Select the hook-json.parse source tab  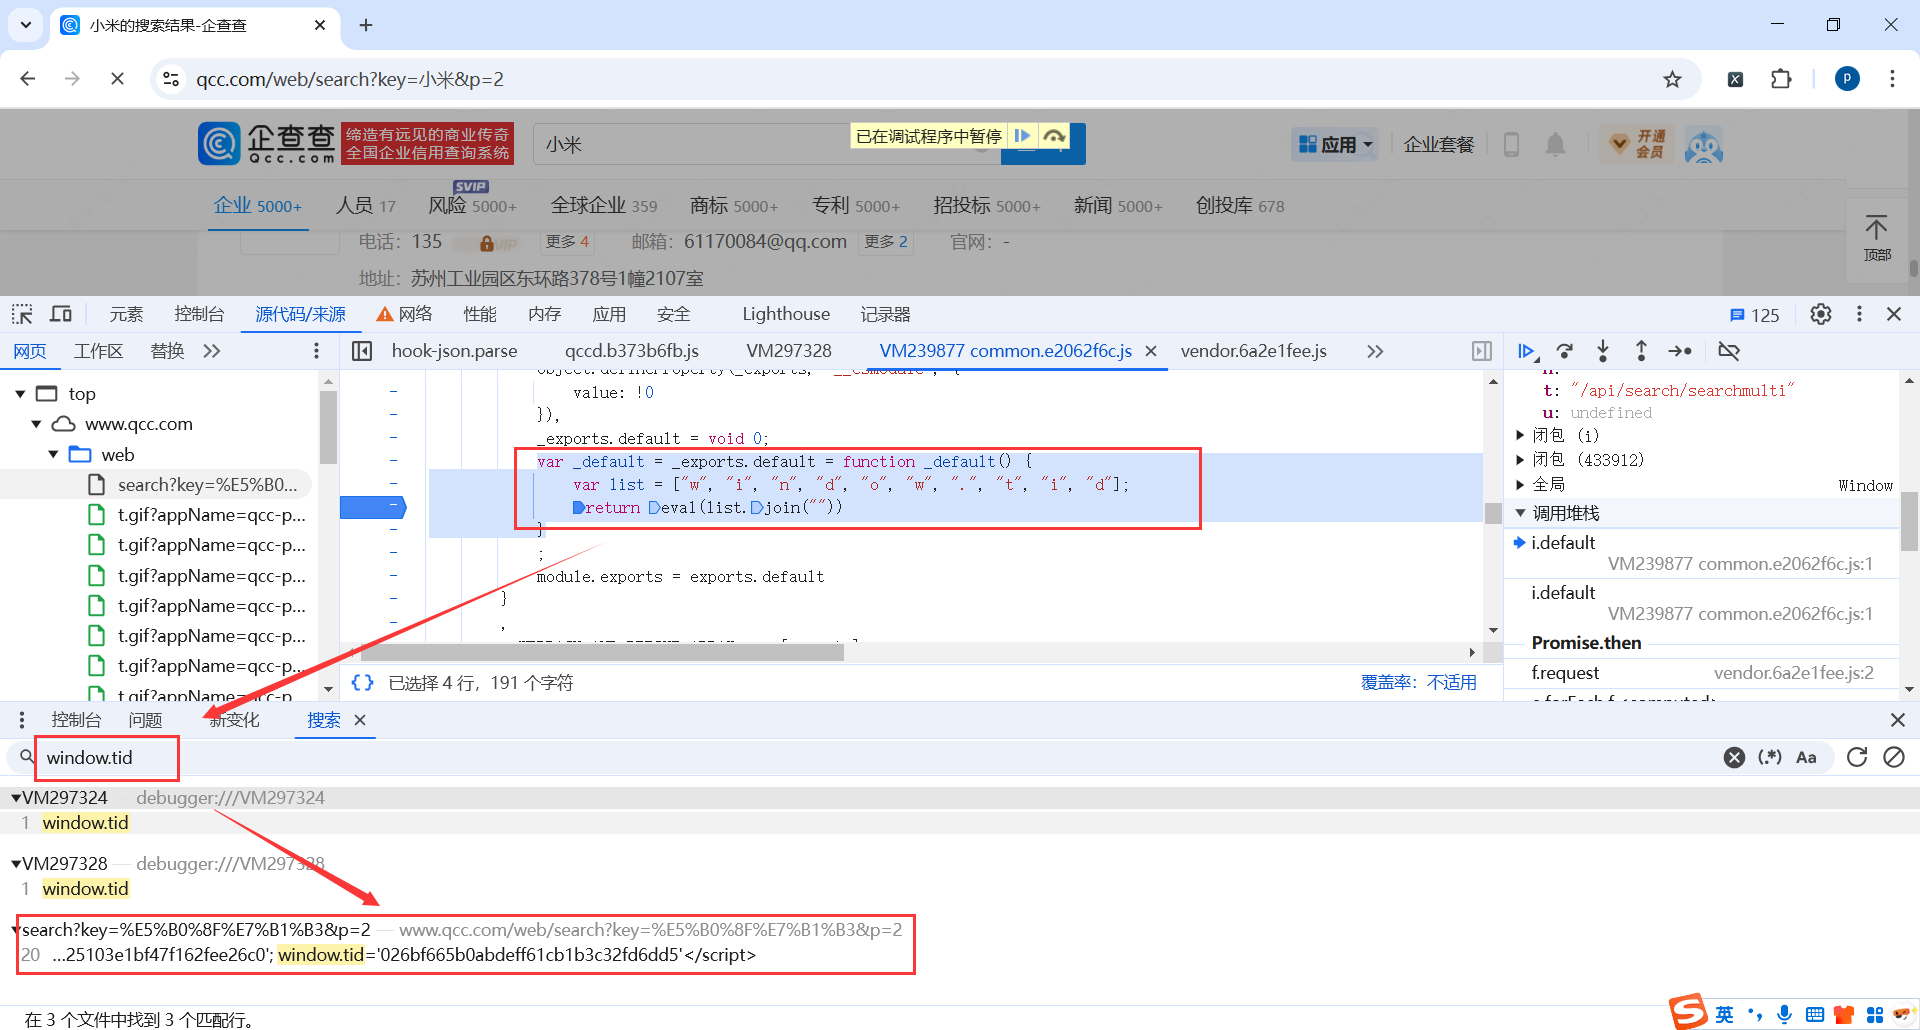[x=454, y=351]
